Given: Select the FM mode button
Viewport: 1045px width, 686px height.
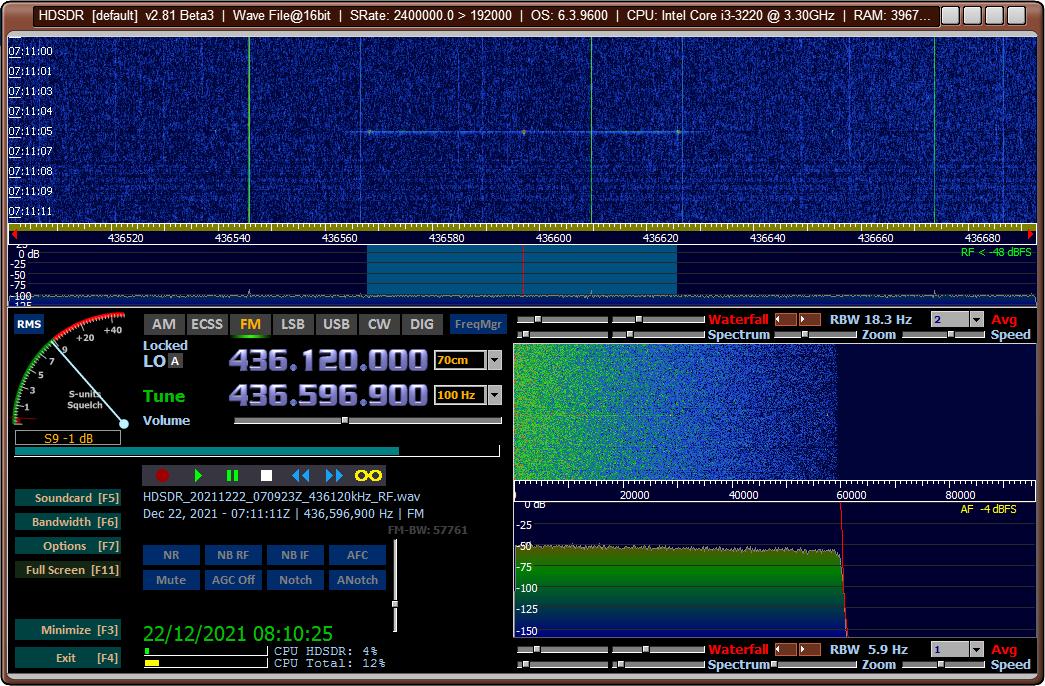Looking at the screenshot, I should (x=250, y=325).
